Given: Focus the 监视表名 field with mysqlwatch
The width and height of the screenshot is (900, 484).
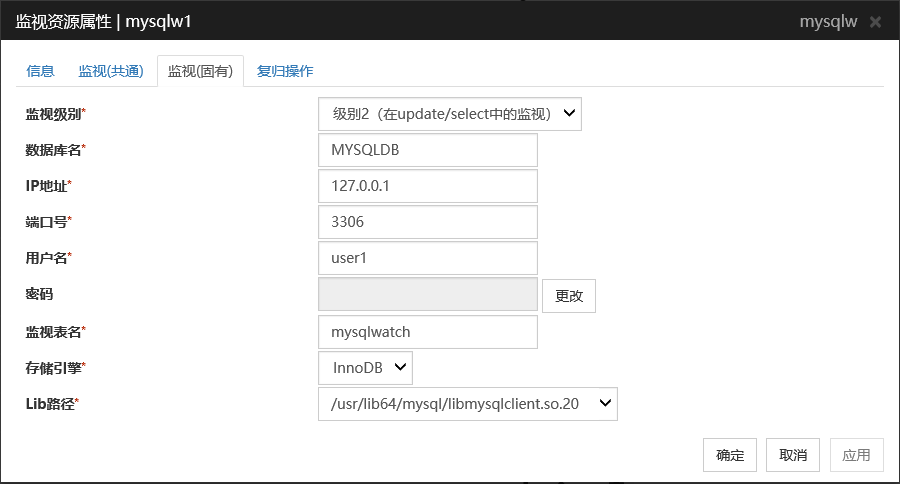Looking at the screenshot, I should pos(428,332).
